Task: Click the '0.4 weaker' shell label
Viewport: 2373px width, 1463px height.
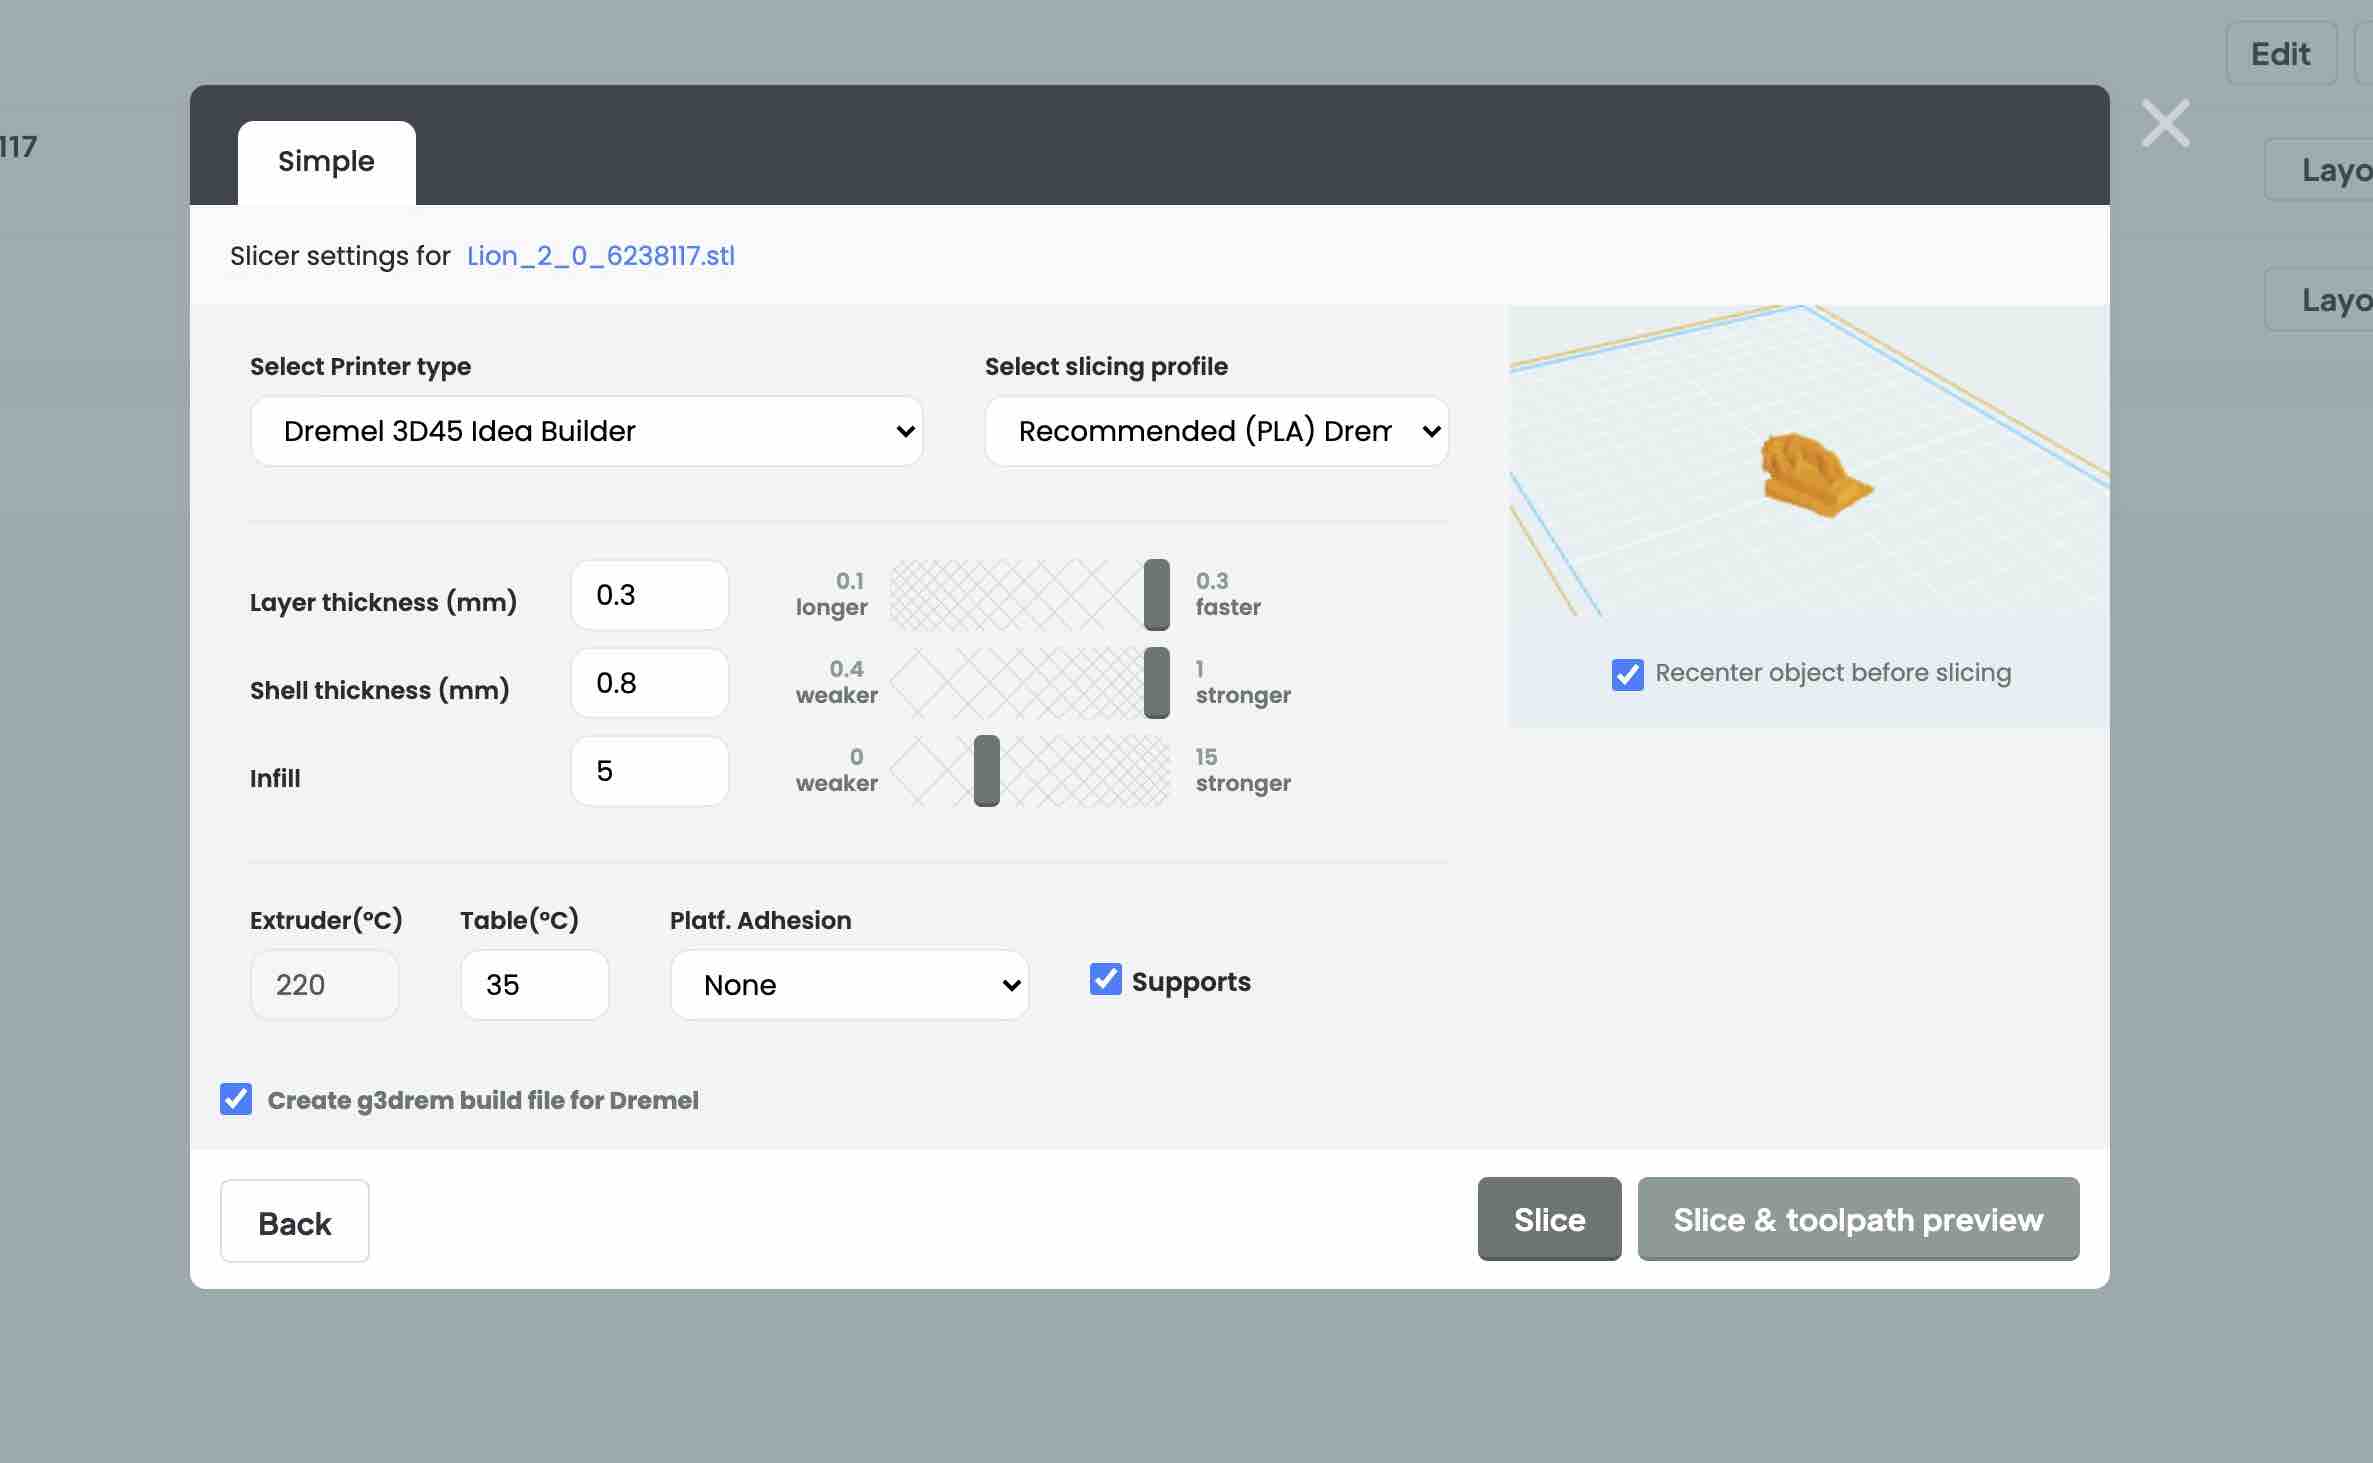Action: point(837,682)
